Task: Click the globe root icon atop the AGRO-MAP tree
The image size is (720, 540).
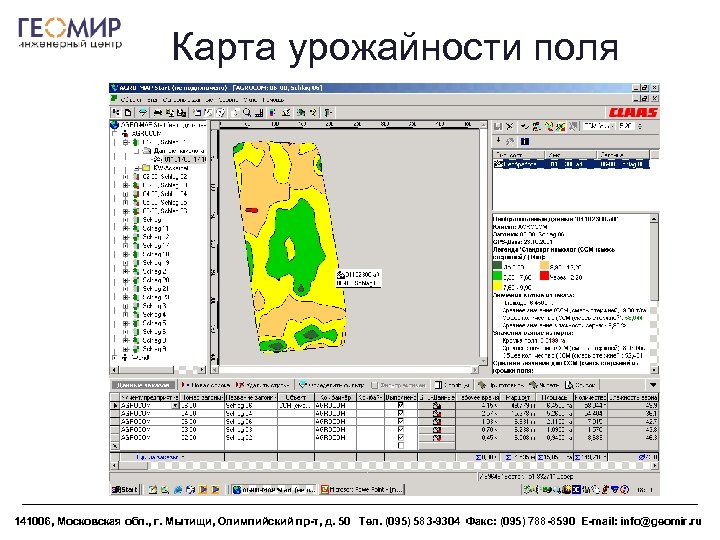Action: [114, 125]
